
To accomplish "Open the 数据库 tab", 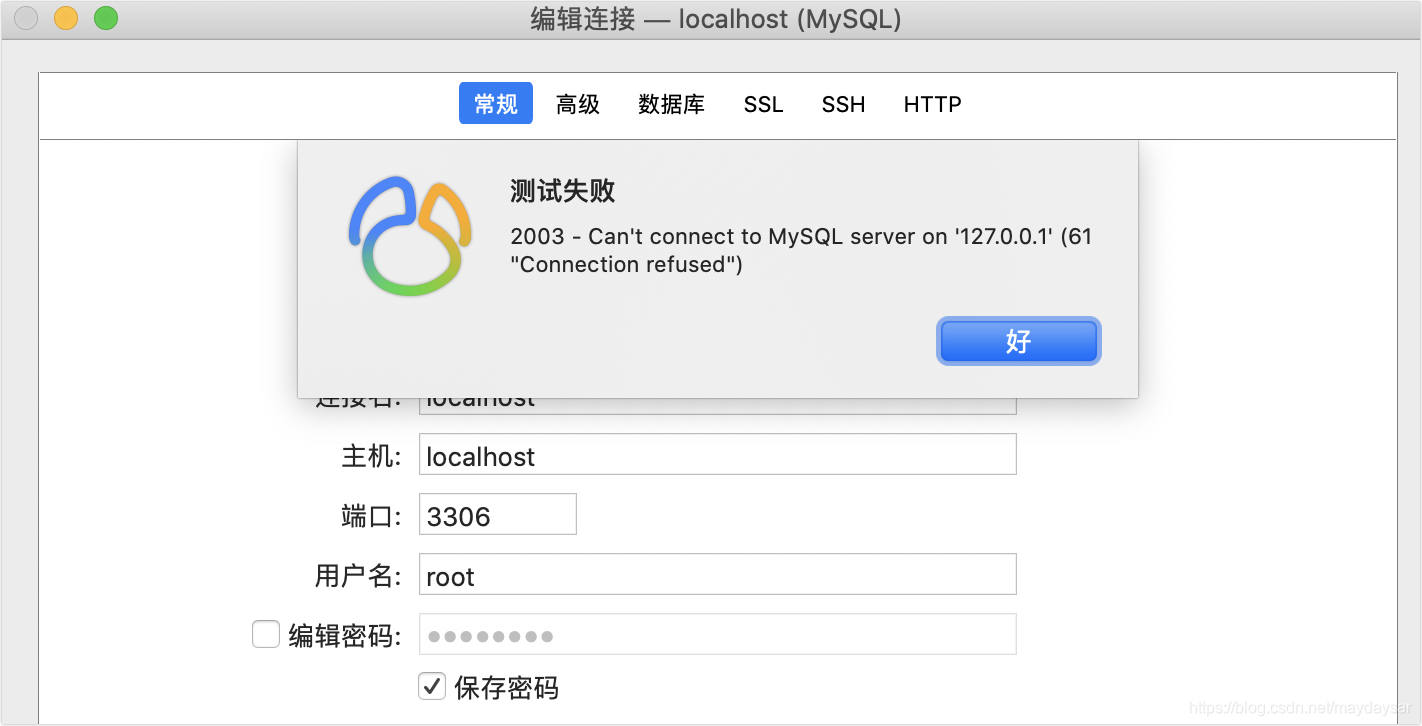I will coord(671,103).
